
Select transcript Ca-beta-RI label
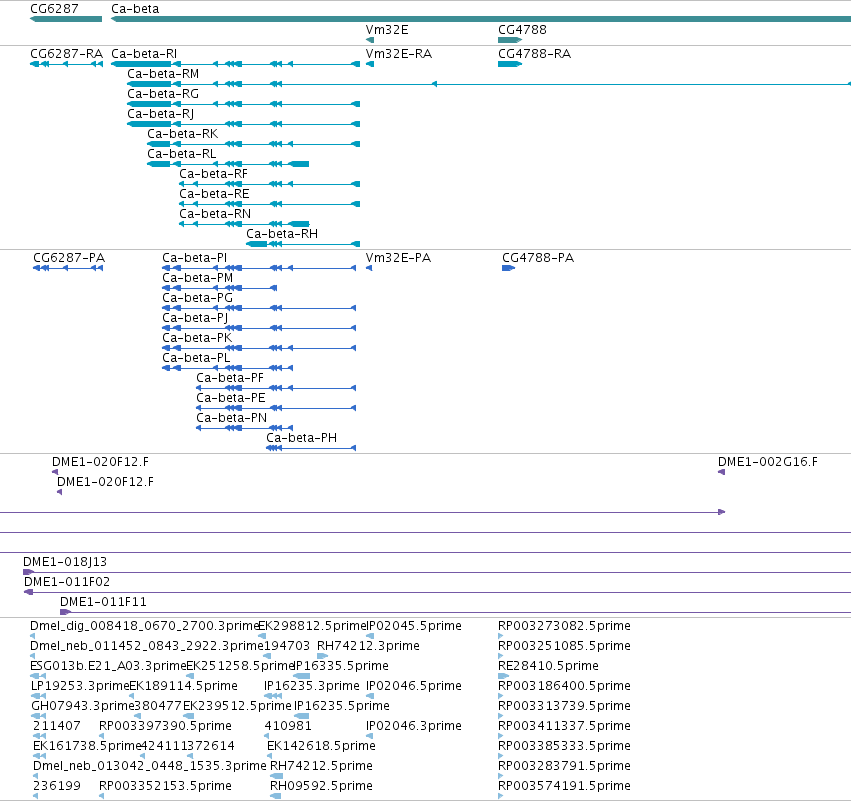click(144, 53)
